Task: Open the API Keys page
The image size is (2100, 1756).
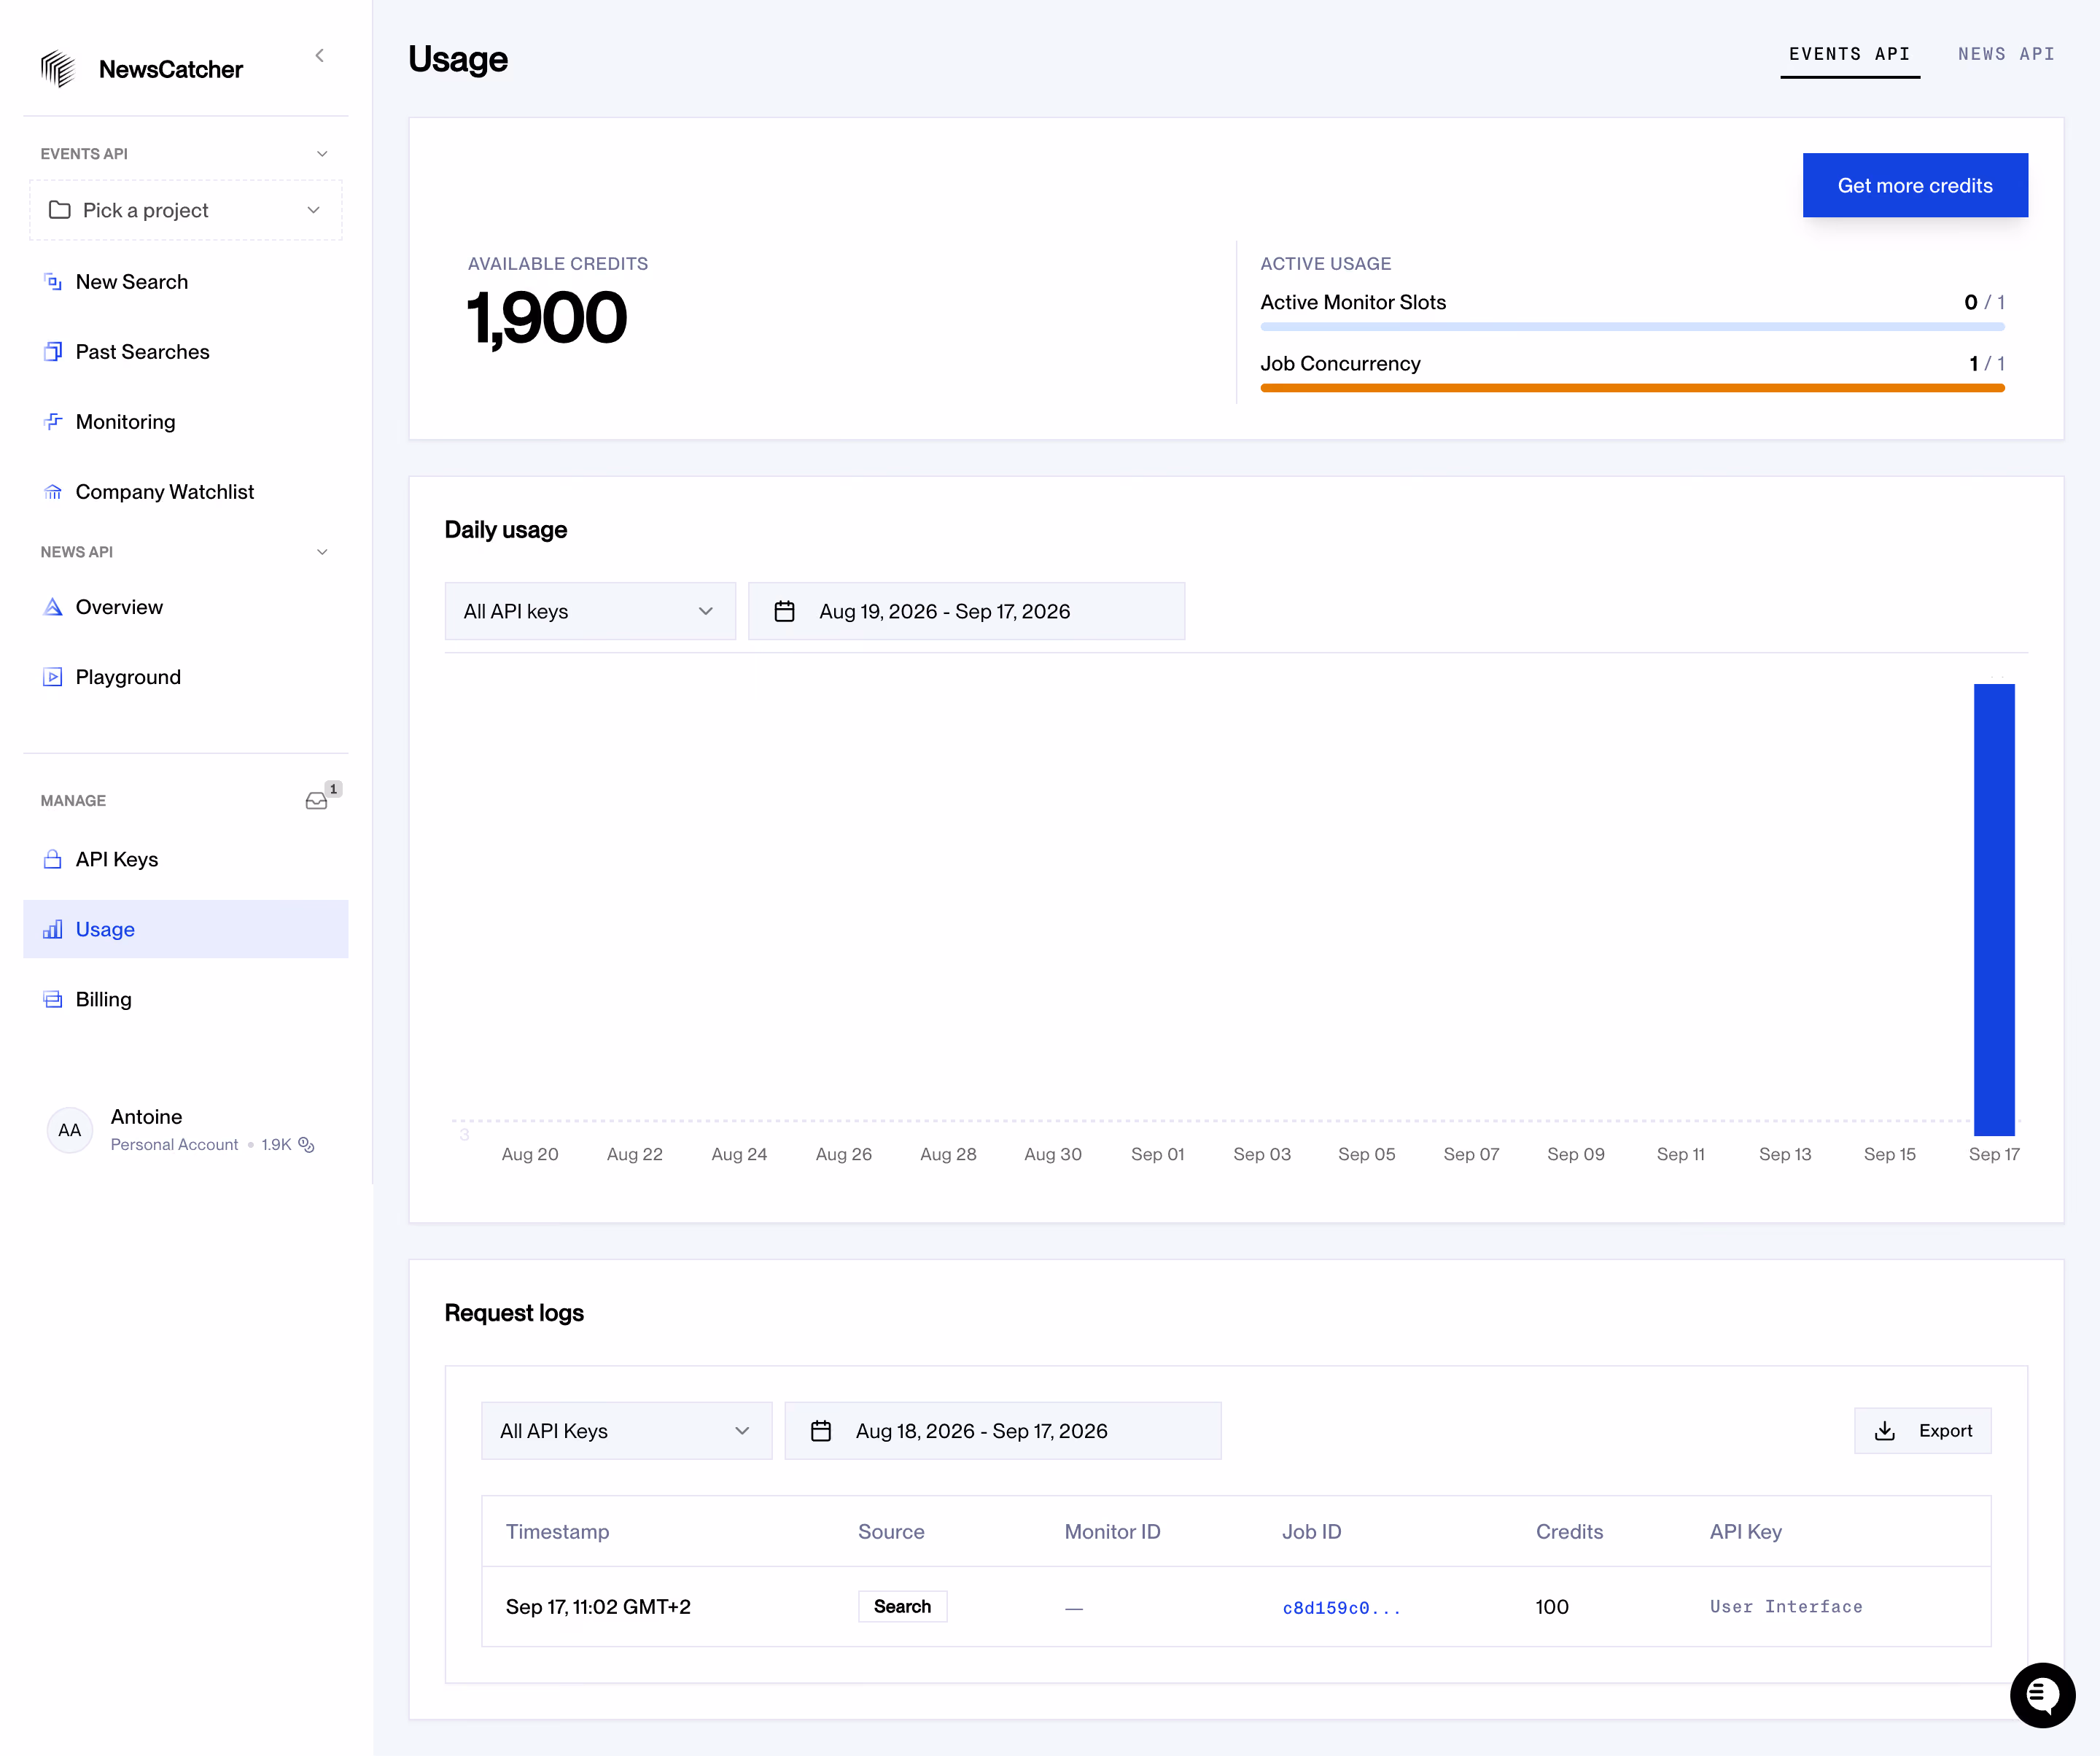Action: 186,859
